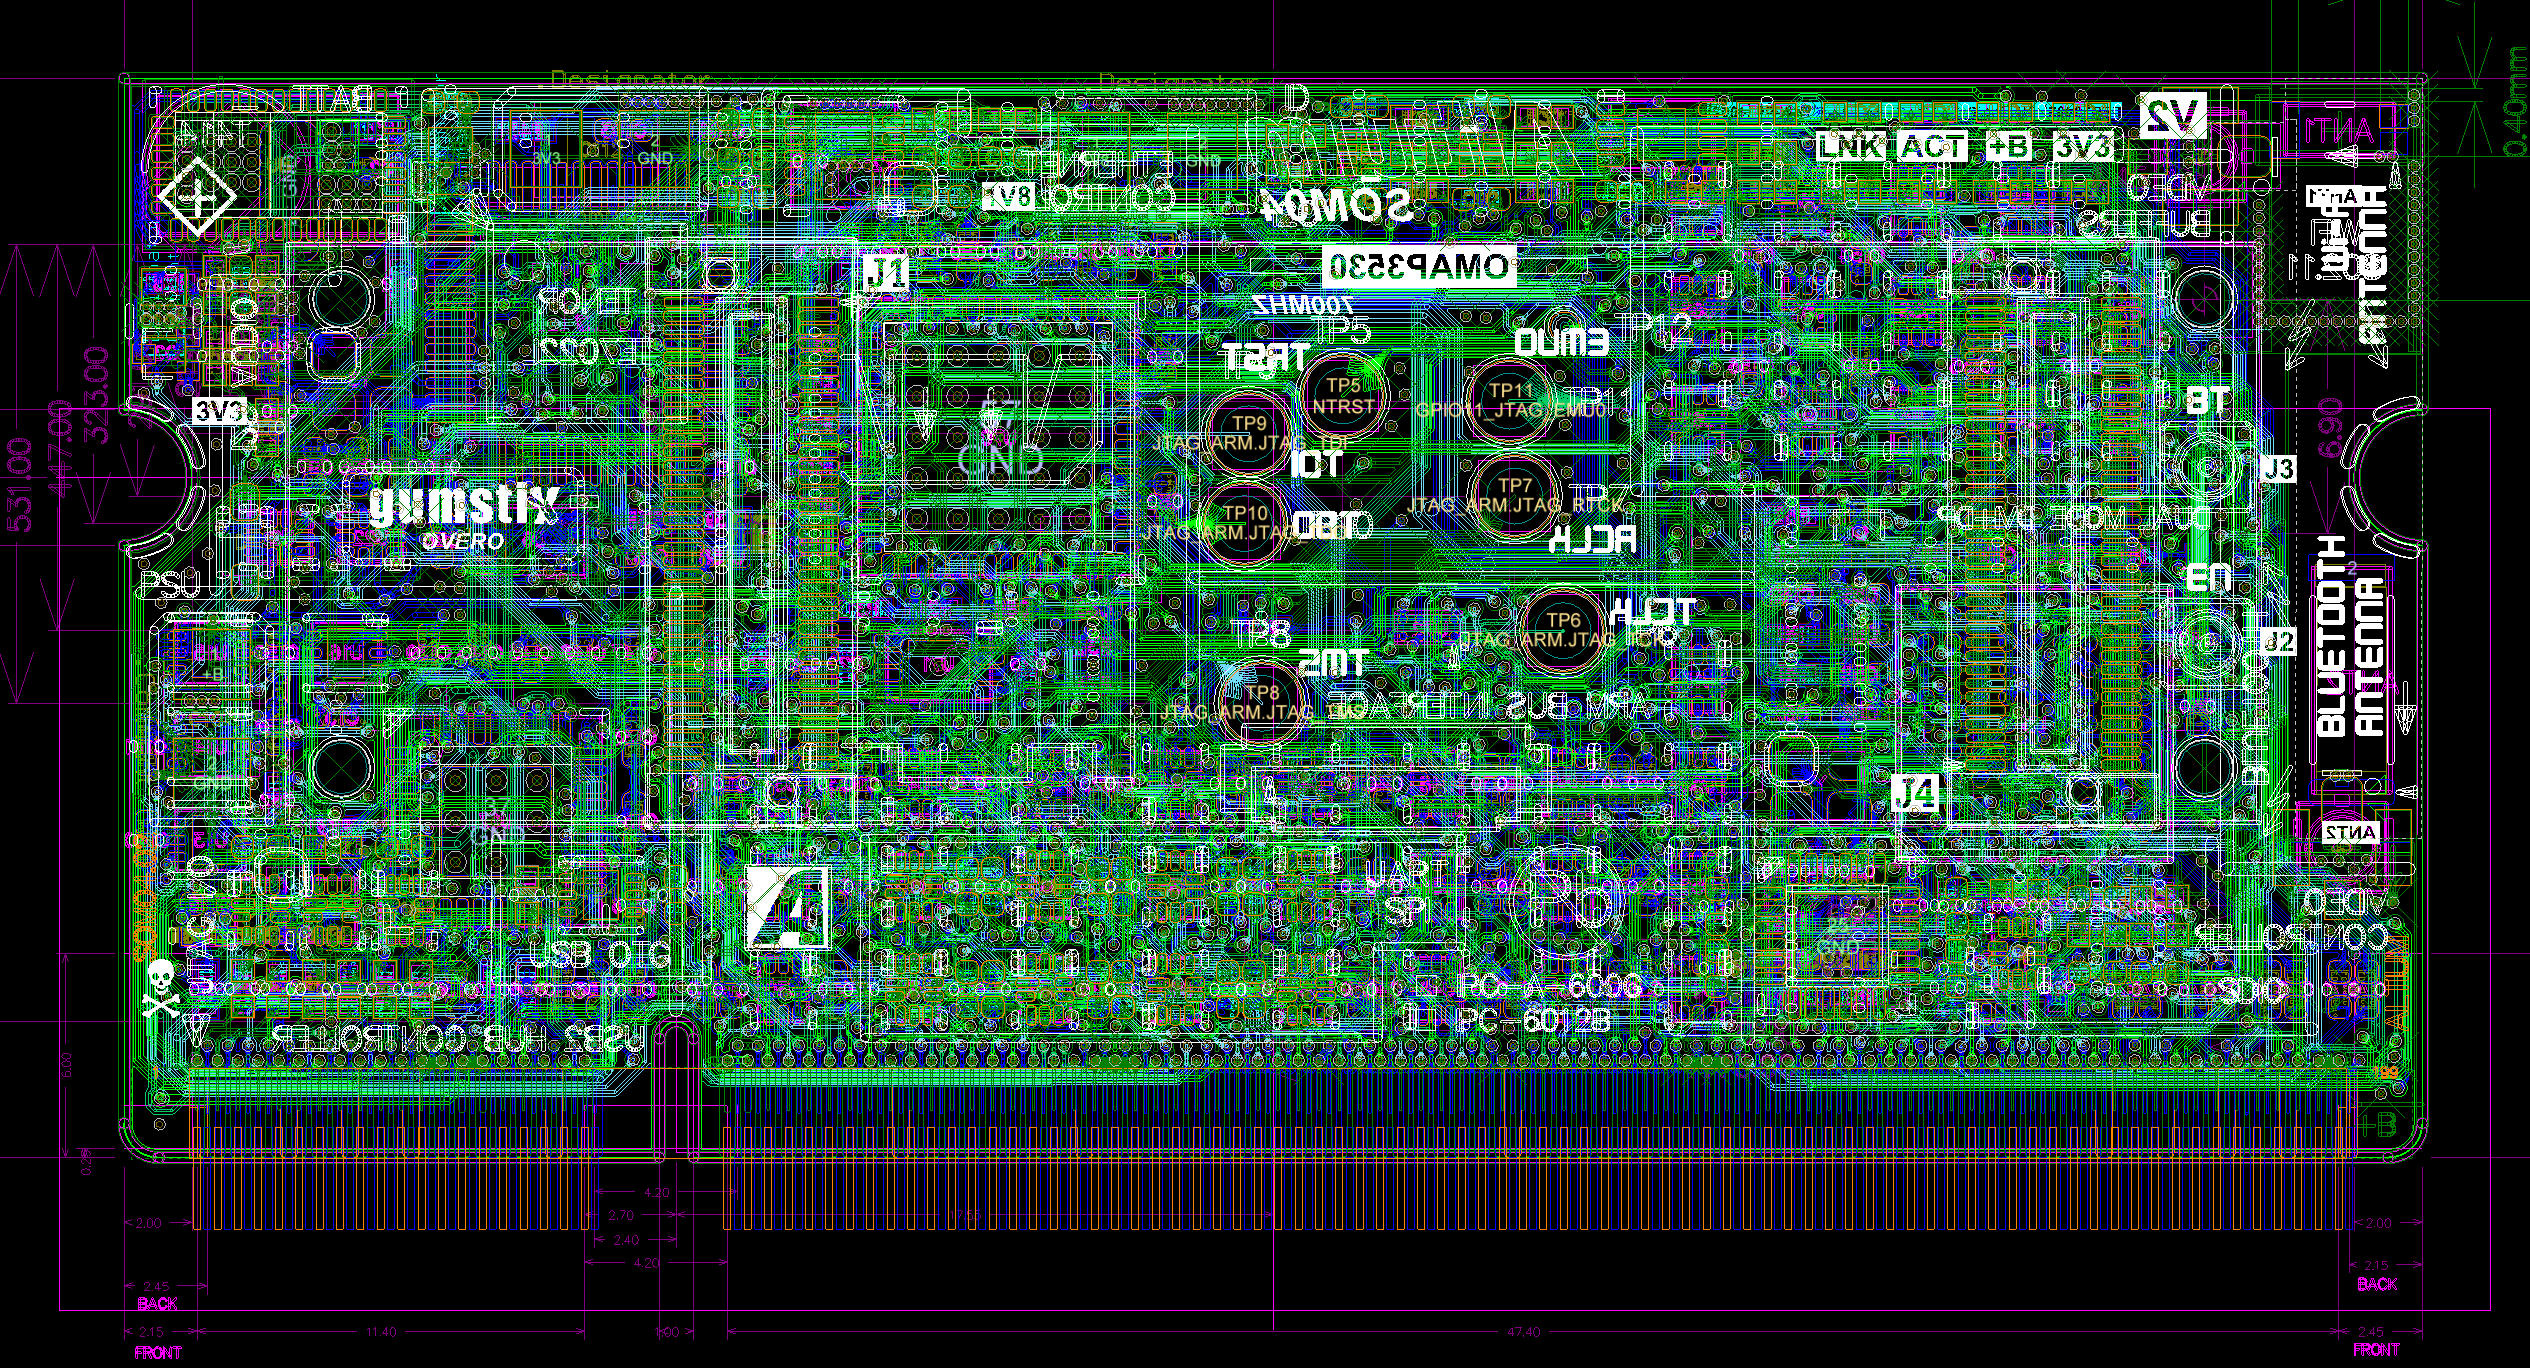Screen dimensions: 2530x1368
Task: Select the mirrored BT label above J3
Action: pos(2208,402)
